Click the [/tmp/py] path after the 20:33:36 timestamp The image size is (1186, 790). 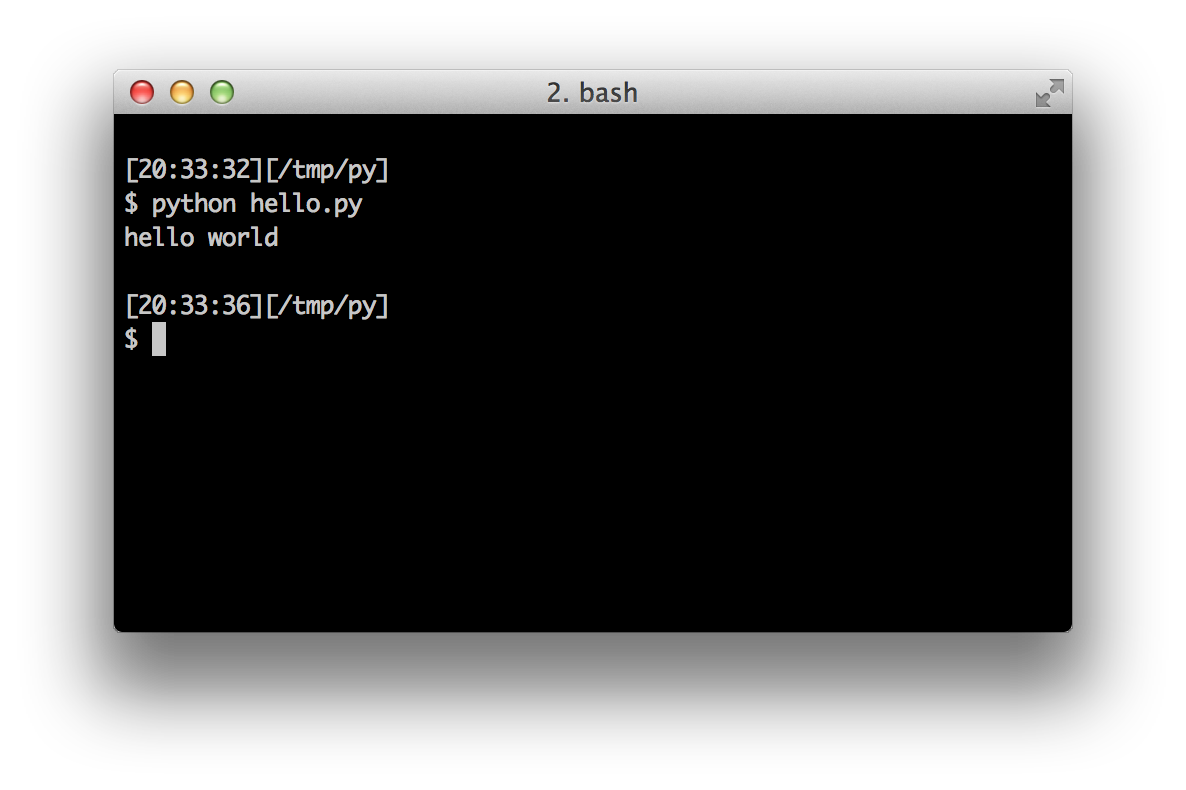(327, 305)
